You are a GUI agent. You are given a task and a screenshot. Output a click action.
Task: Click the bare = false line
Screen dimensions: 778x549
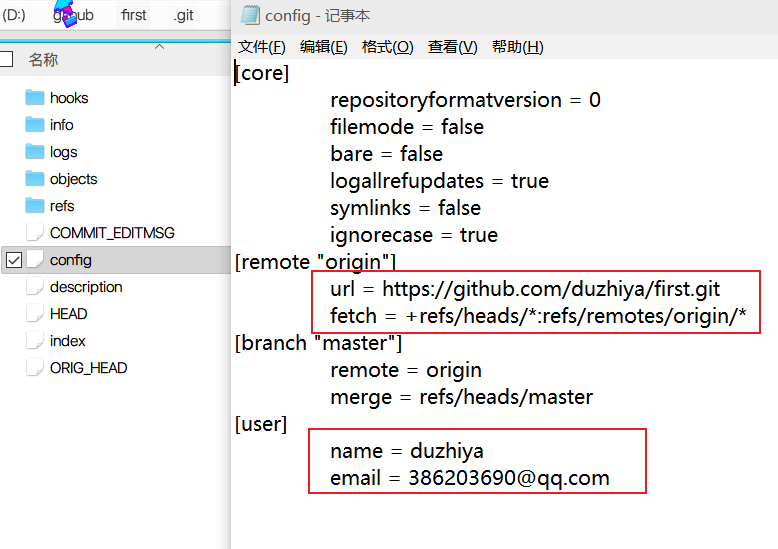point(387,154)
